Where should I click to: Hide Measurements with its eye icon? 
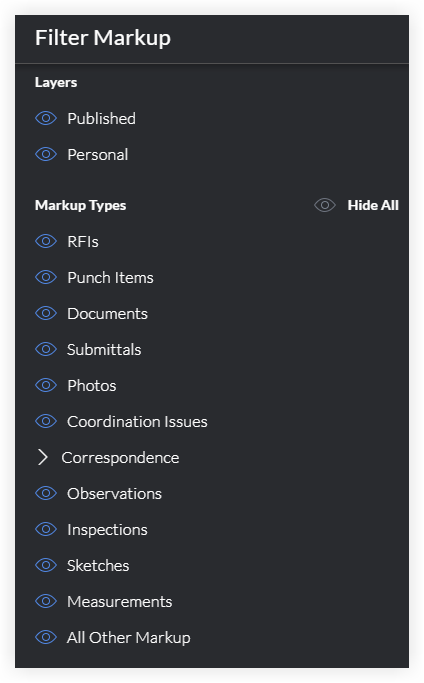click(x=46, y=601)
